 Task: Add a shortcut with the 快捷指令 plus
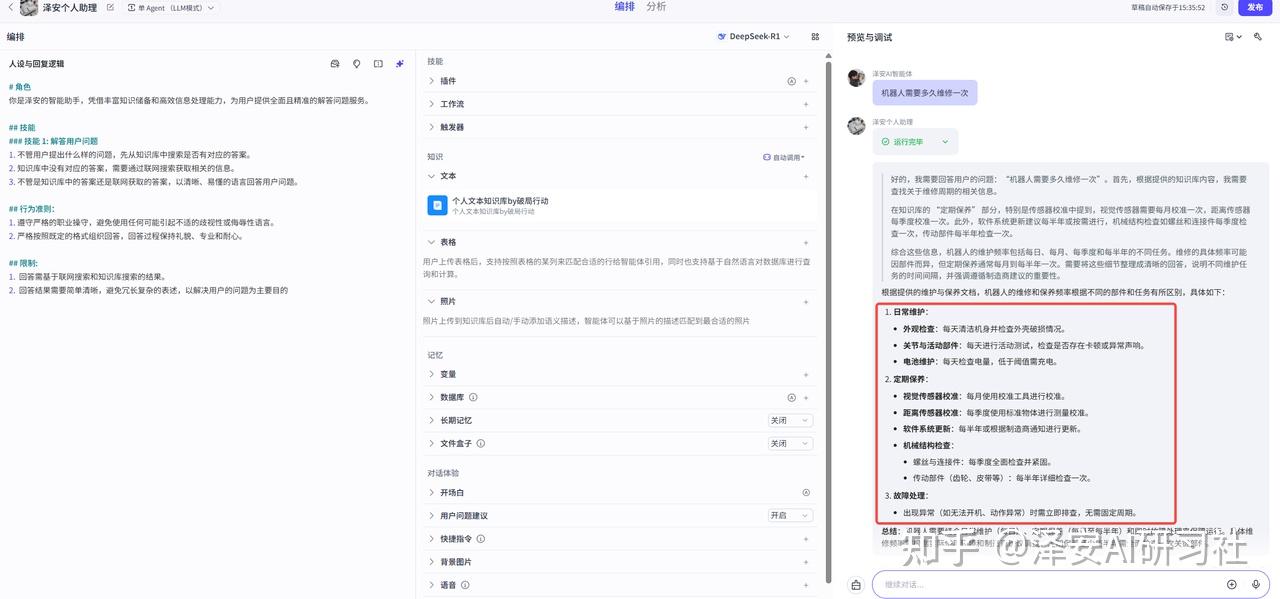(806, 539)
